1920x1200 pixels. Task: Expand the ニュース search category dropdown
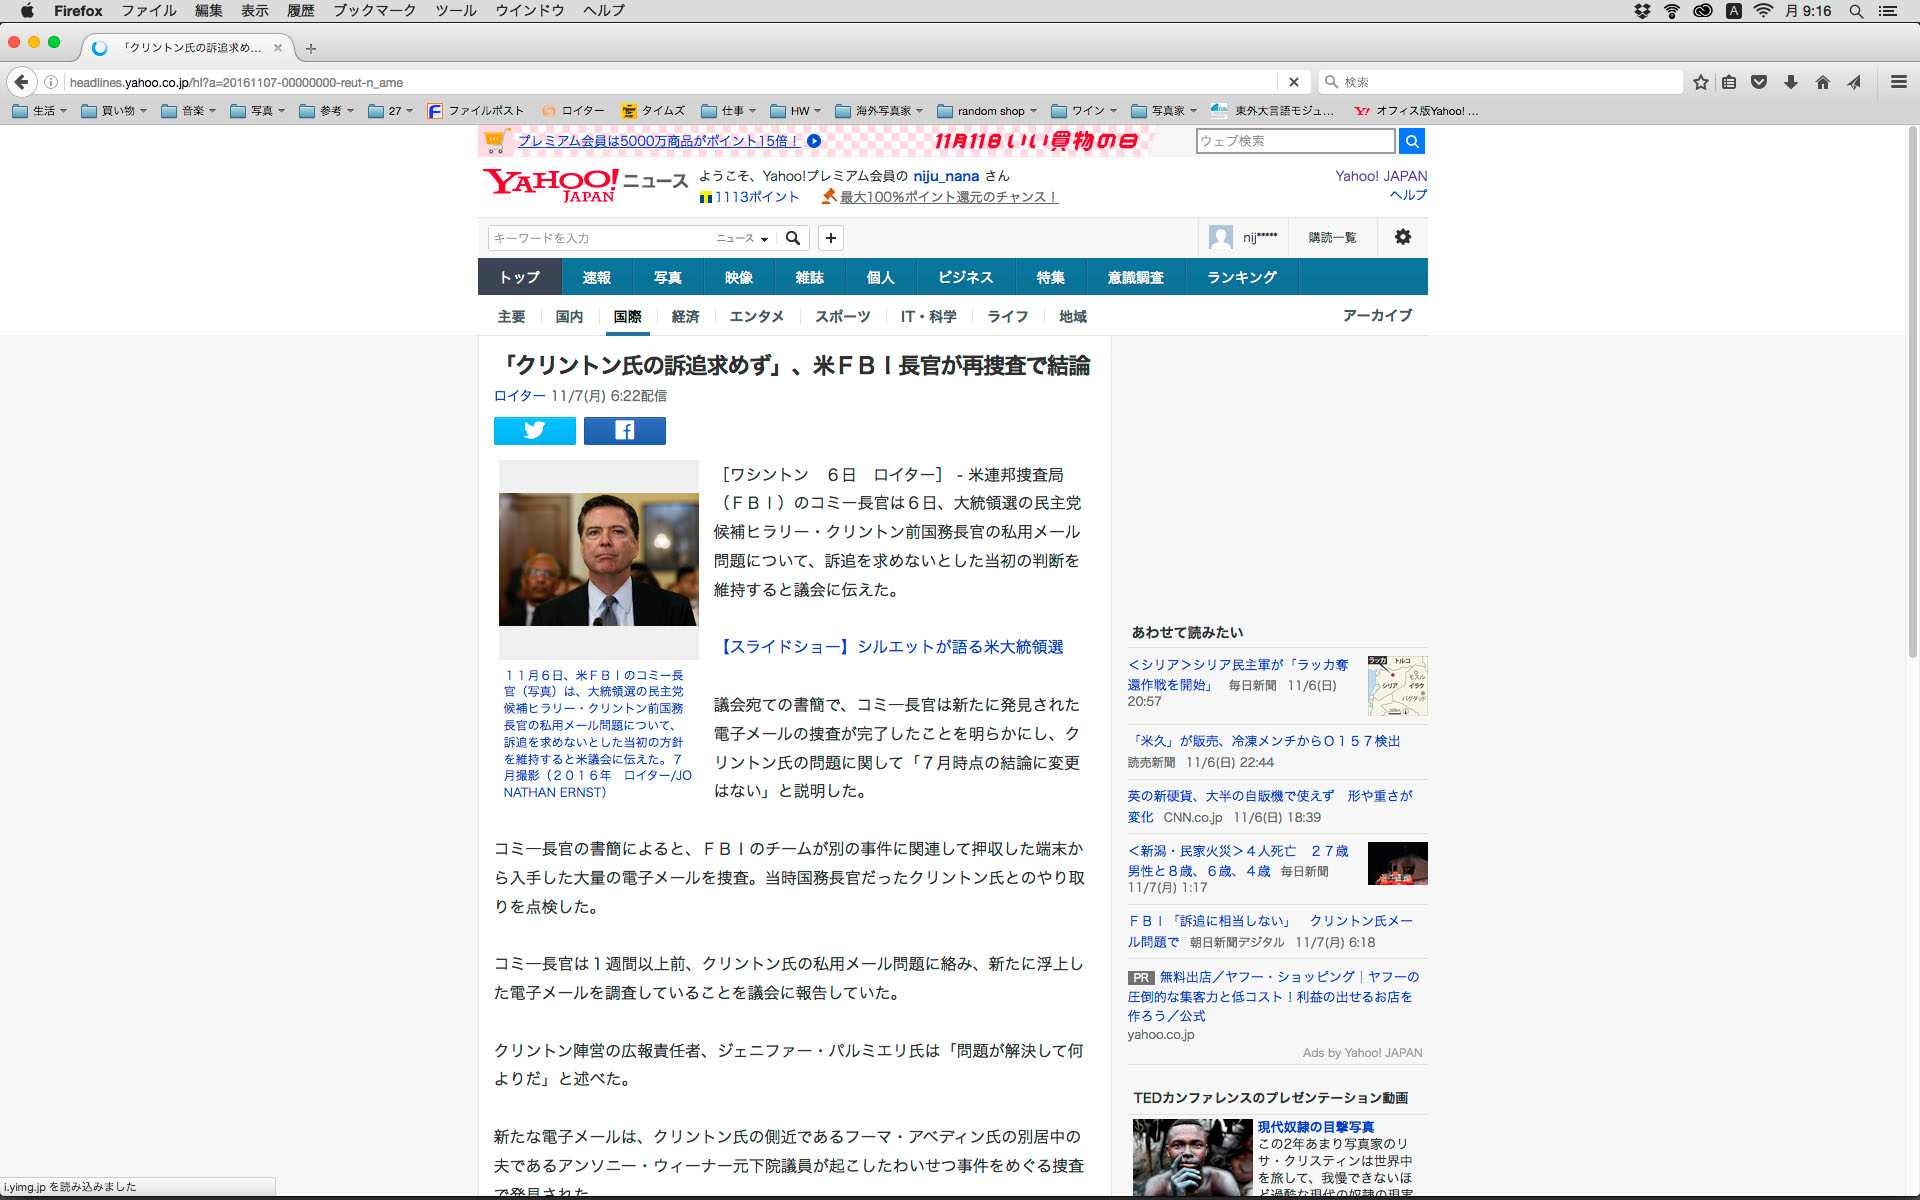pos(742,238)
